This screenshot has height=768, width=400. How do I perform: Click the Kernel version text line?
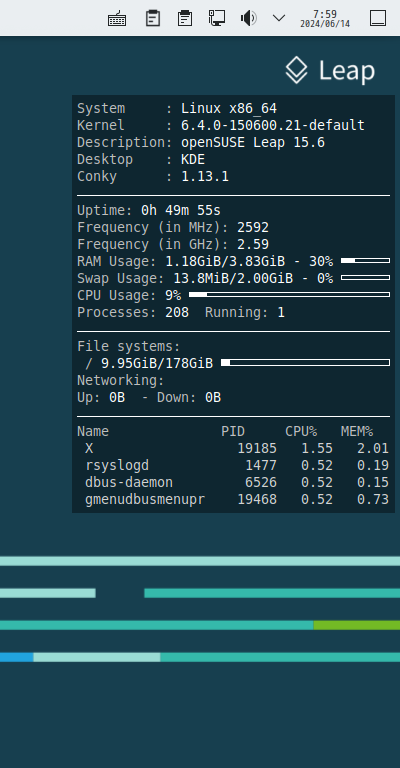click(x=221, y=125)
